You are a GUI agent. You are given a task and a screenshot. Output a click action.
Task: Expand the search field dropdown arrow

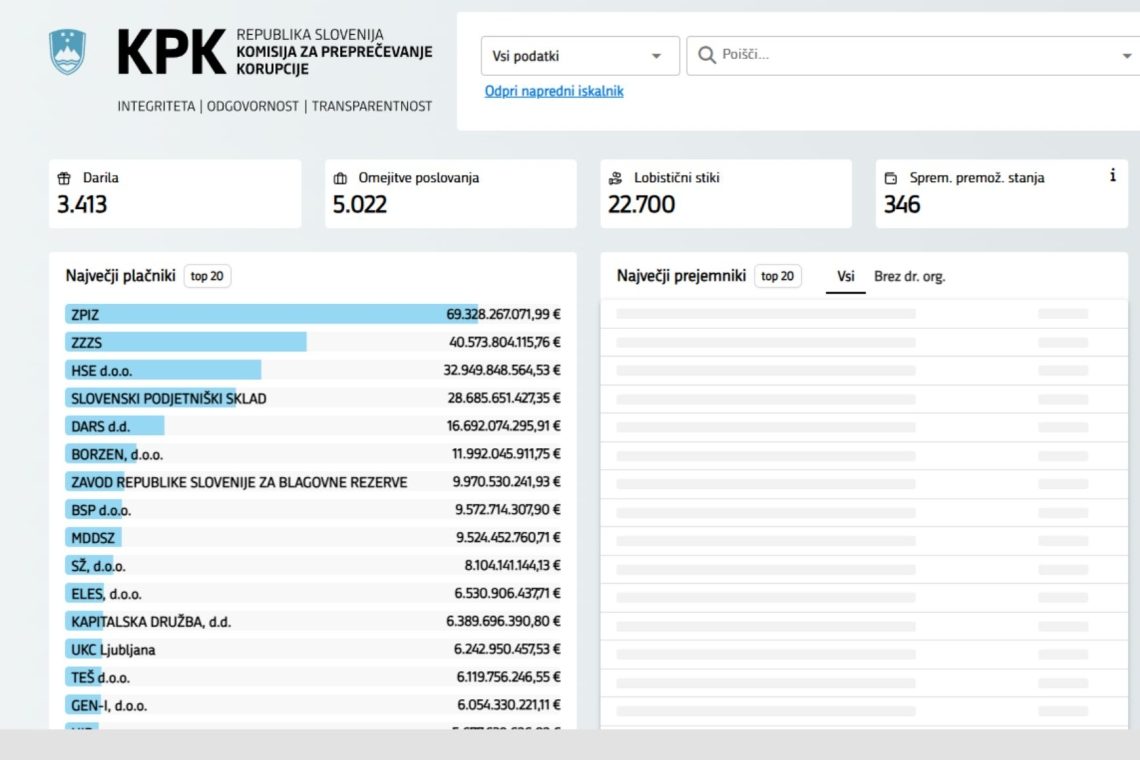1126,56
